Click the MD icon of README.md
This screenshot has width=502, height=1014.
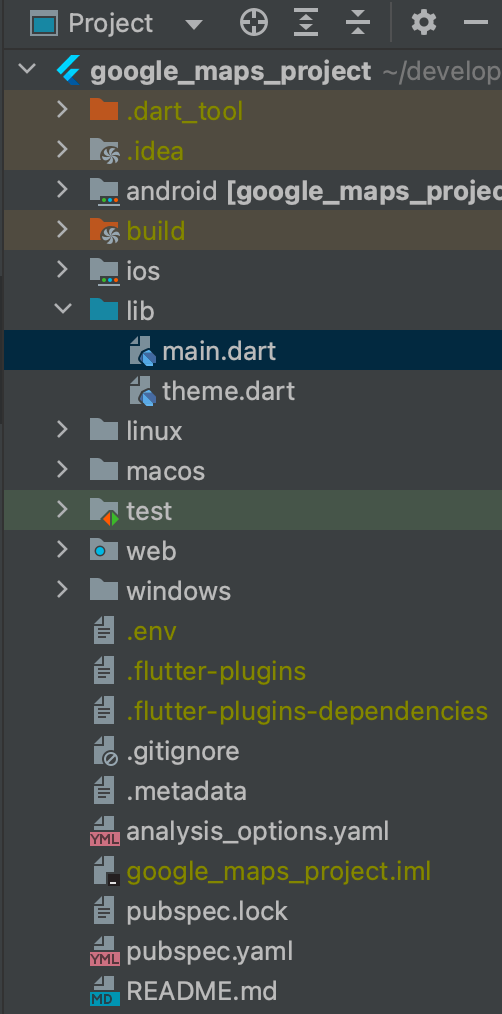[104, 993]
